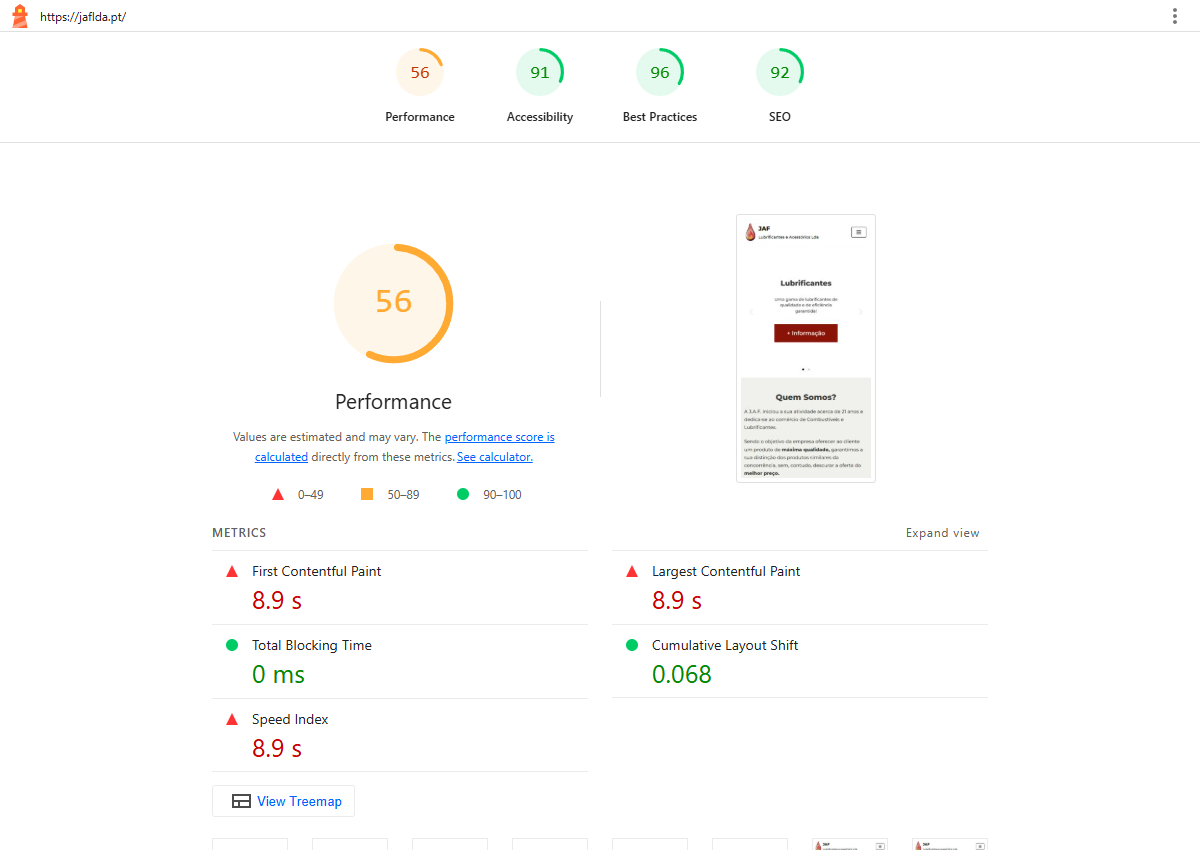Click the METRICS section heading

point(239,533)
